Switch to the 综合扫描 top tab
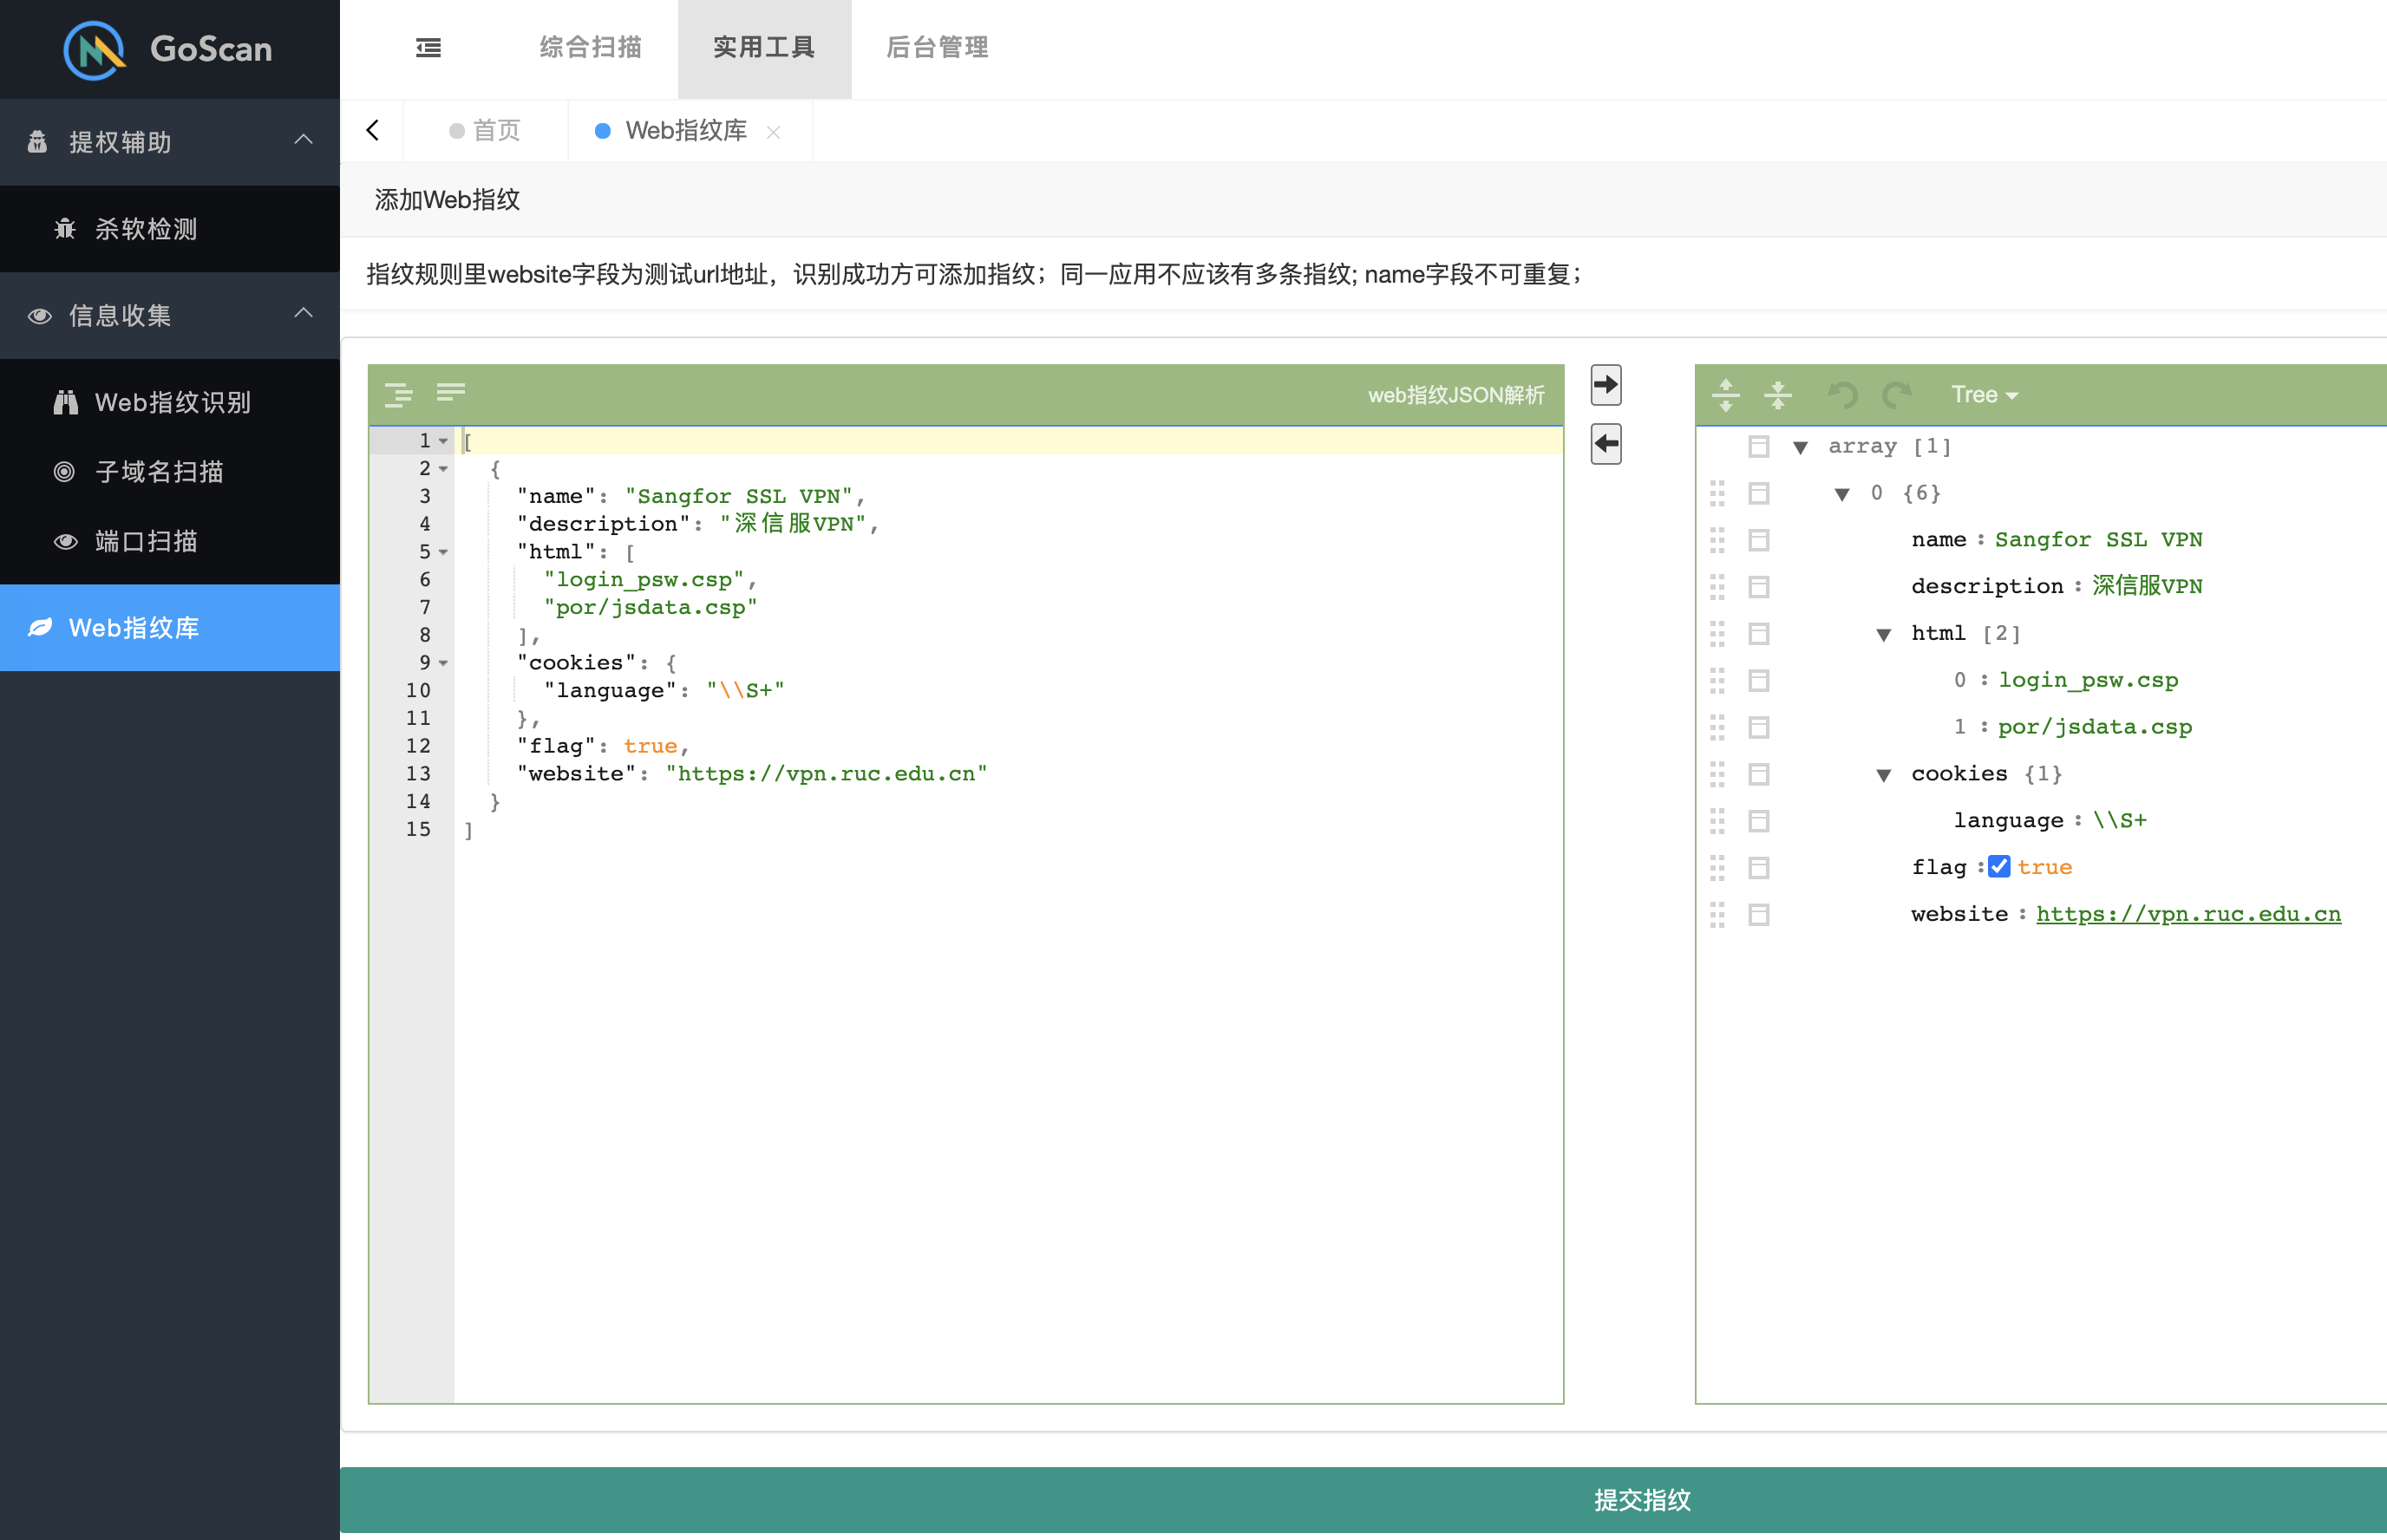The height and width of the screenshot is (1540, 2387). click(x=590, y=47)
